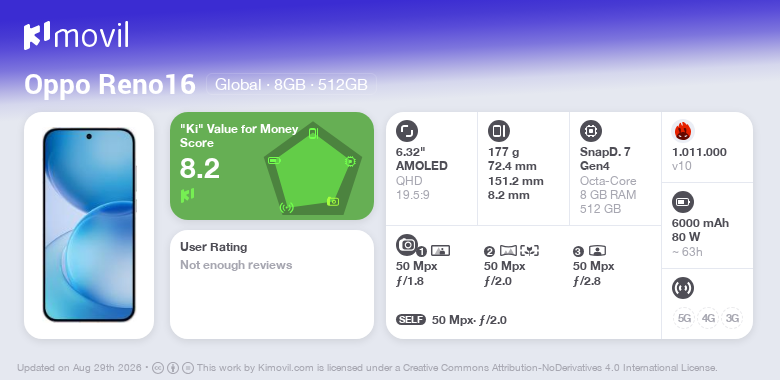Click the connectivity signal icon
The image size is (780, 380).
pyautogui.click(x=682, y=288)
